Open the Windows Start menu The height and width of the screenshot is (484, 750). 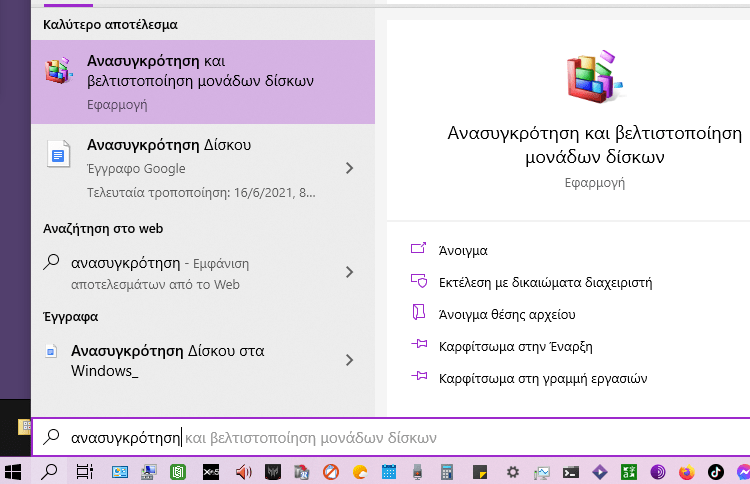click(x=15, y=471)
